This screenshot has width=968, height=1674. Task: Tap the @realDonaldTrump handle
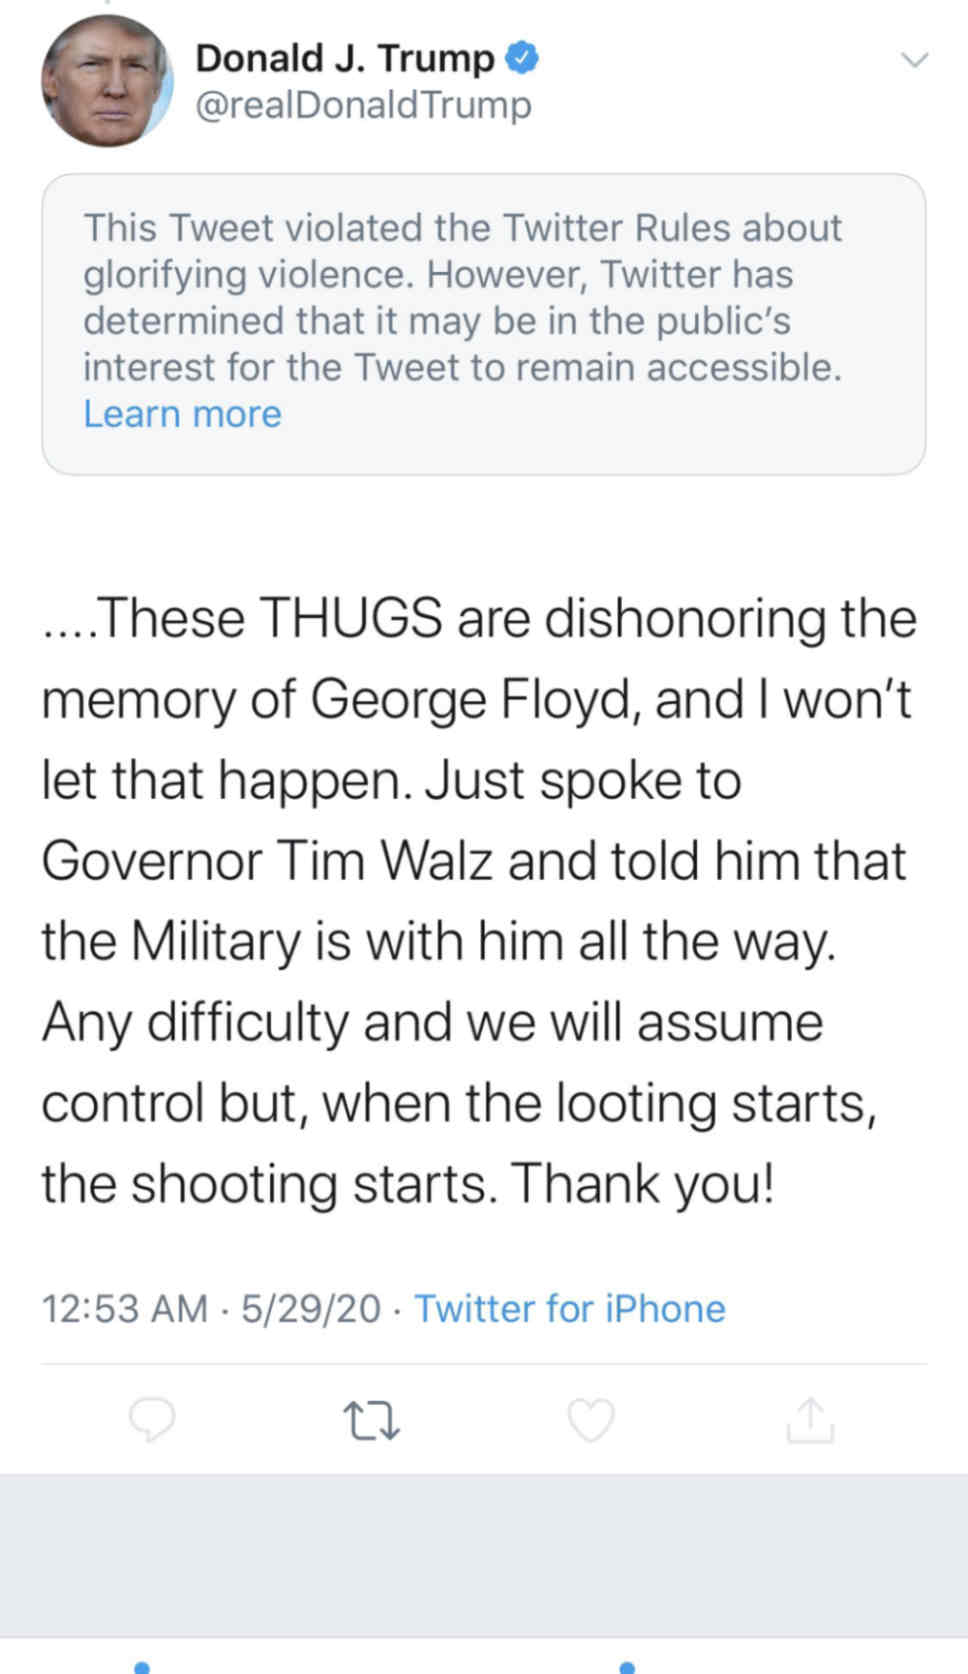tap(362, 105)
